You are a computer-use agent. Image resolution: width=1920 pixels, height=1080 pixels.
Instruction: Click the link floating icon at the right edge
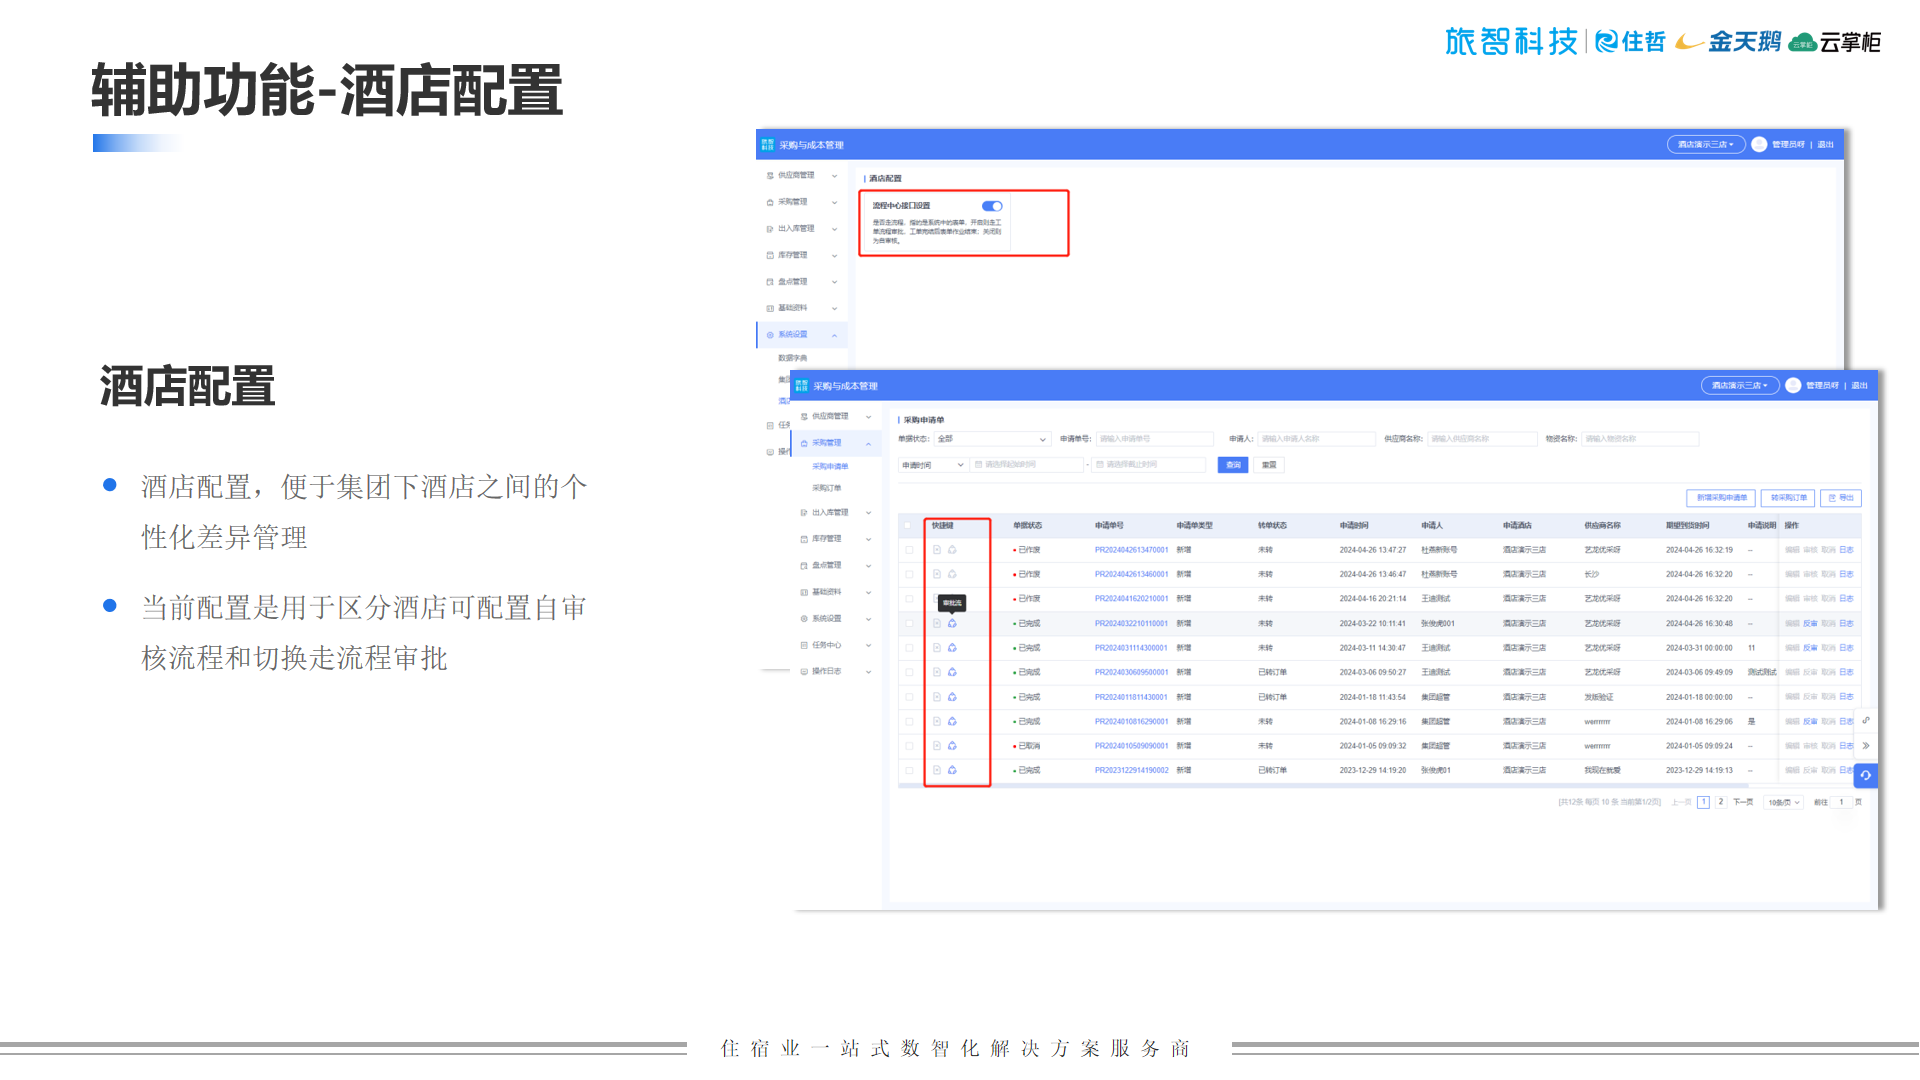1866,720
